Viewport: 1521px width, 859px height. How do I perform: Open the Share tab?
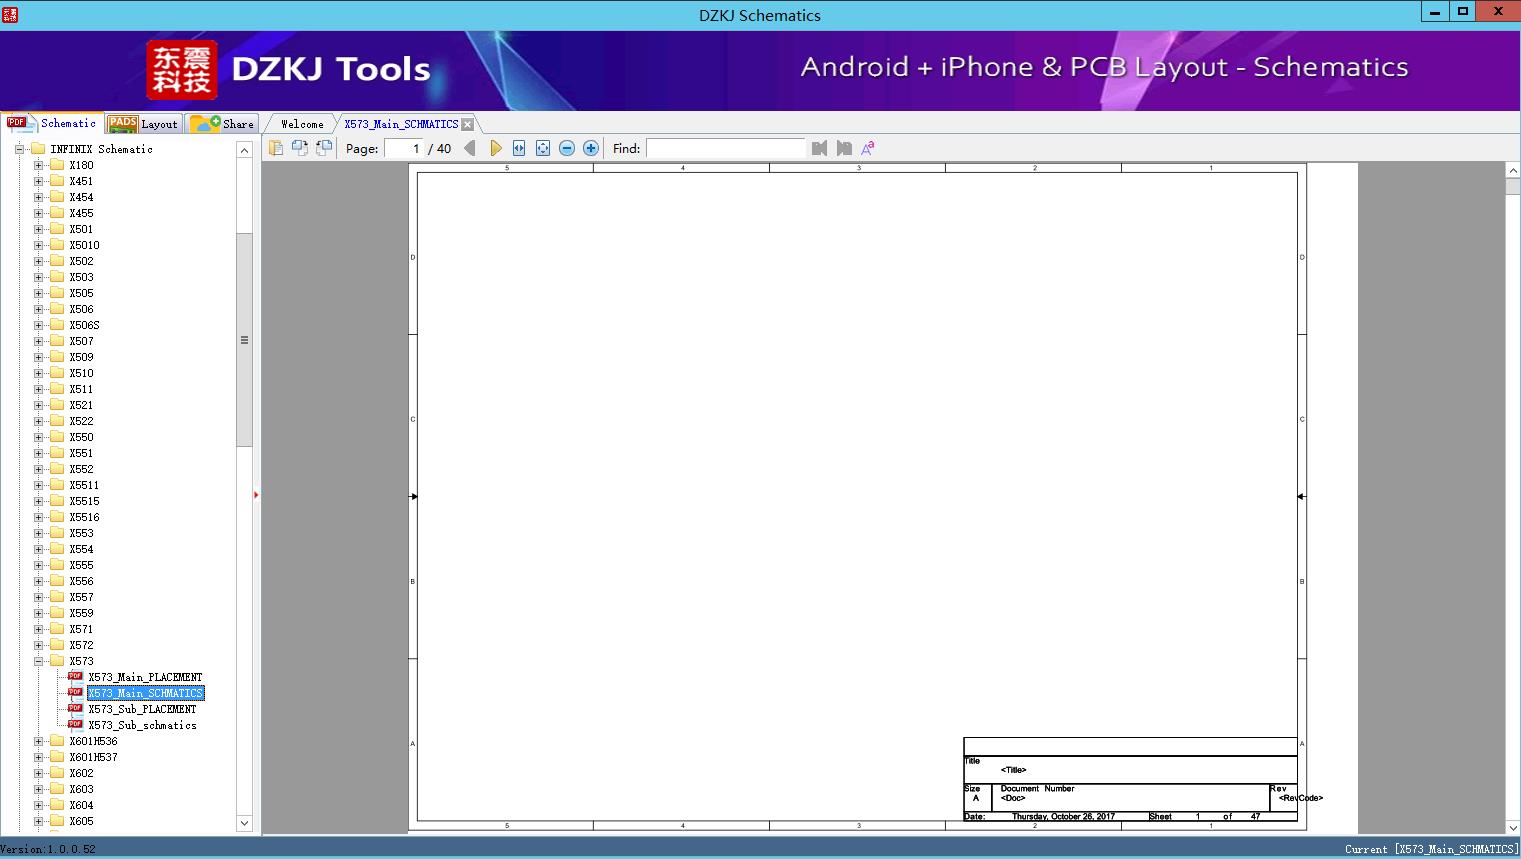[x=223, y=124]
